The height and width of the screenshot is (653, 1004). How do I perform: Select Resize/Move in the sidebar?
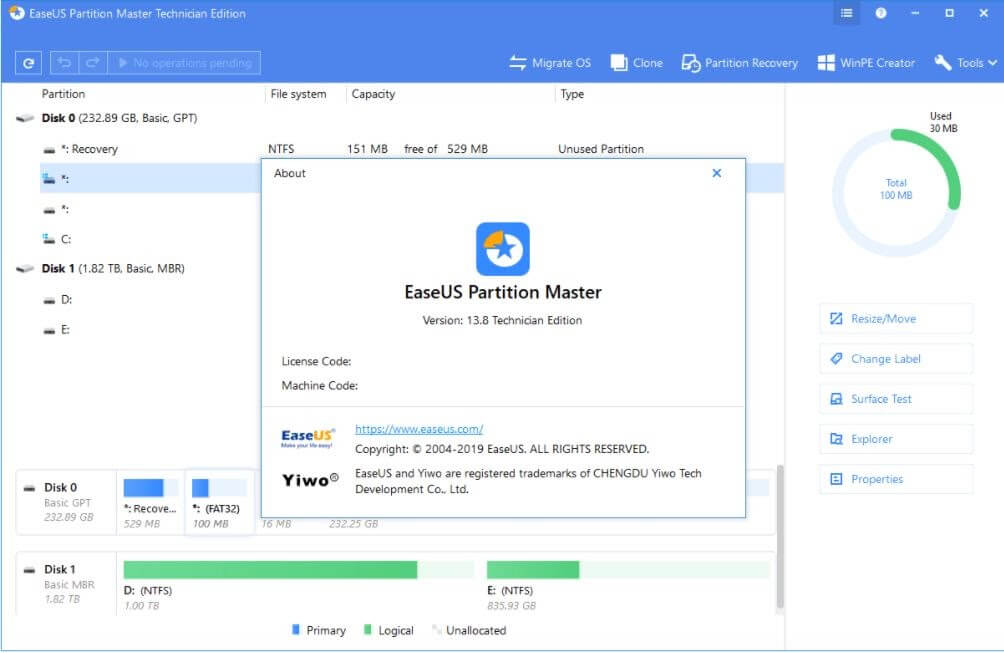pos(895,318)
